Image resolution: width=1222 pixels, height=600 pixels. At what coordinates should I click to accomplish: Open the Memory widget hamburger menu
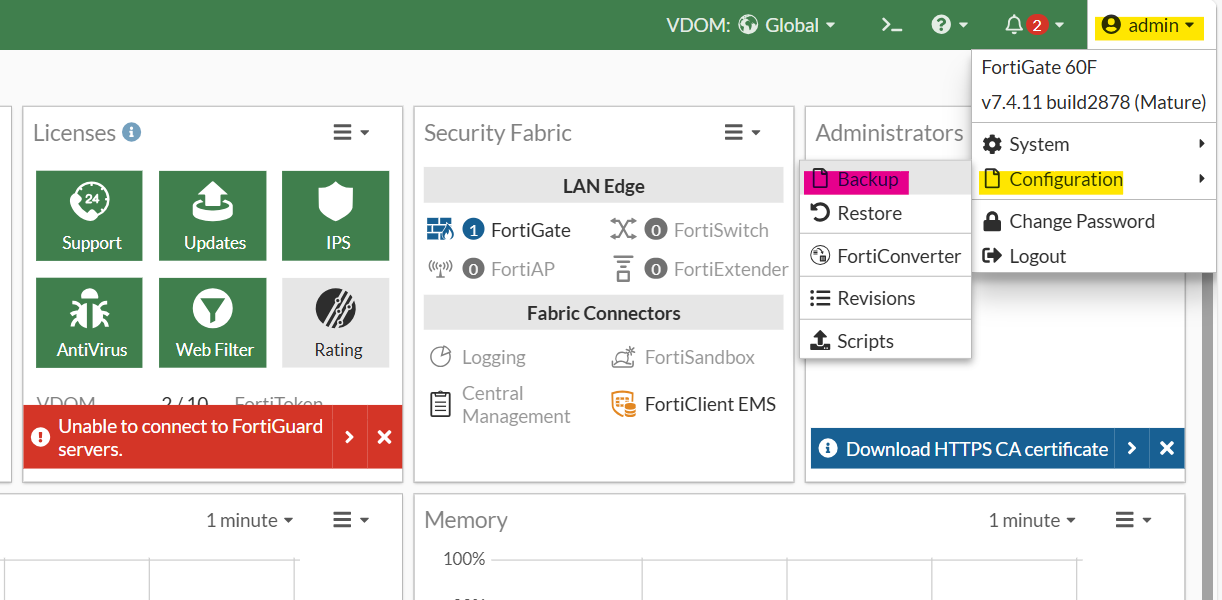pos(1133,520)
